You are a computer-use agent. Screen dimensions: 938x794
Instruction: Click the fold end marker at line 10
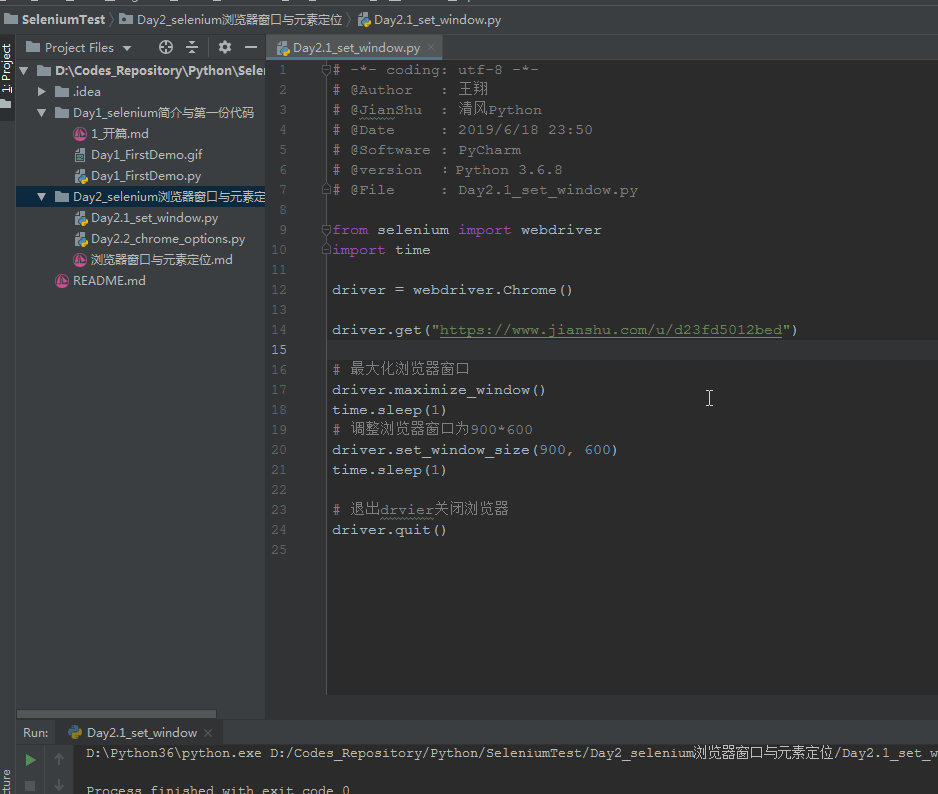(326, 250)
